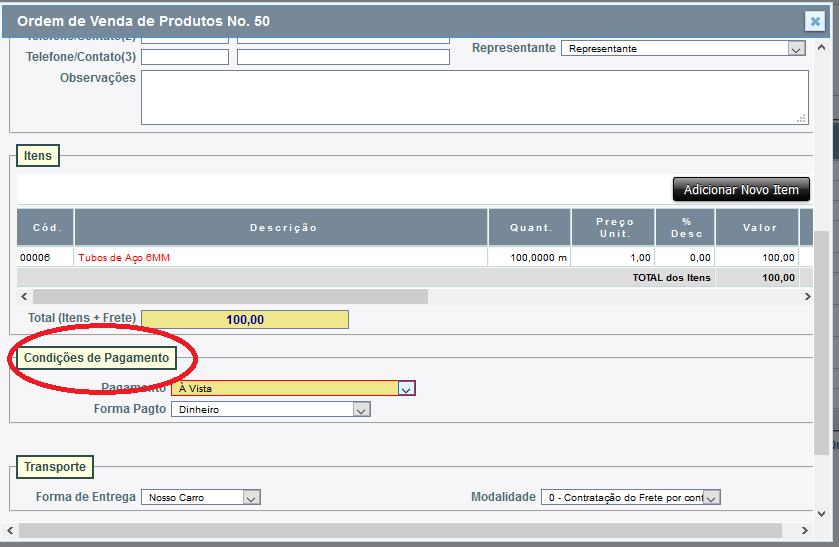Click the Cód. column header
Image resolution: width=839 pixels, height=547 pixels.
46,228
